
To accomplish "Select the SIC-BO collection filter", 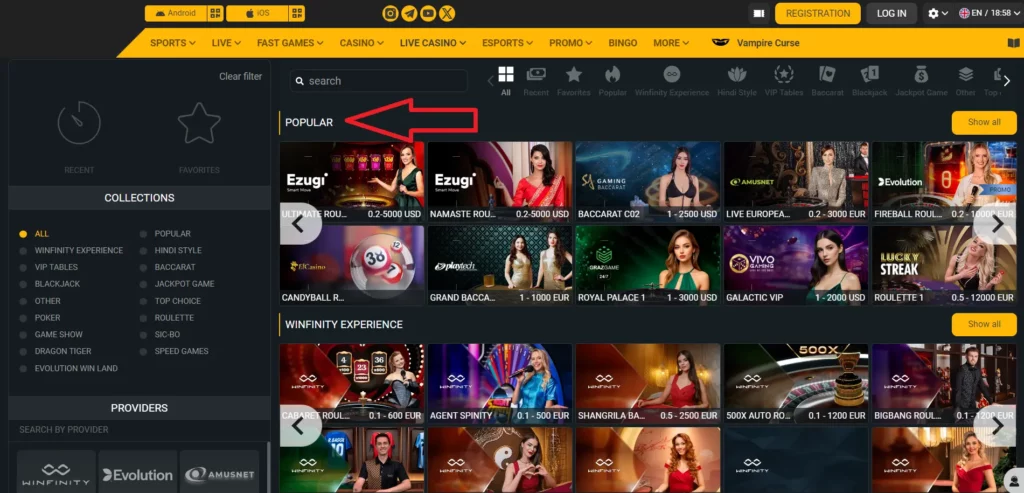I will (x=160, y=334).
